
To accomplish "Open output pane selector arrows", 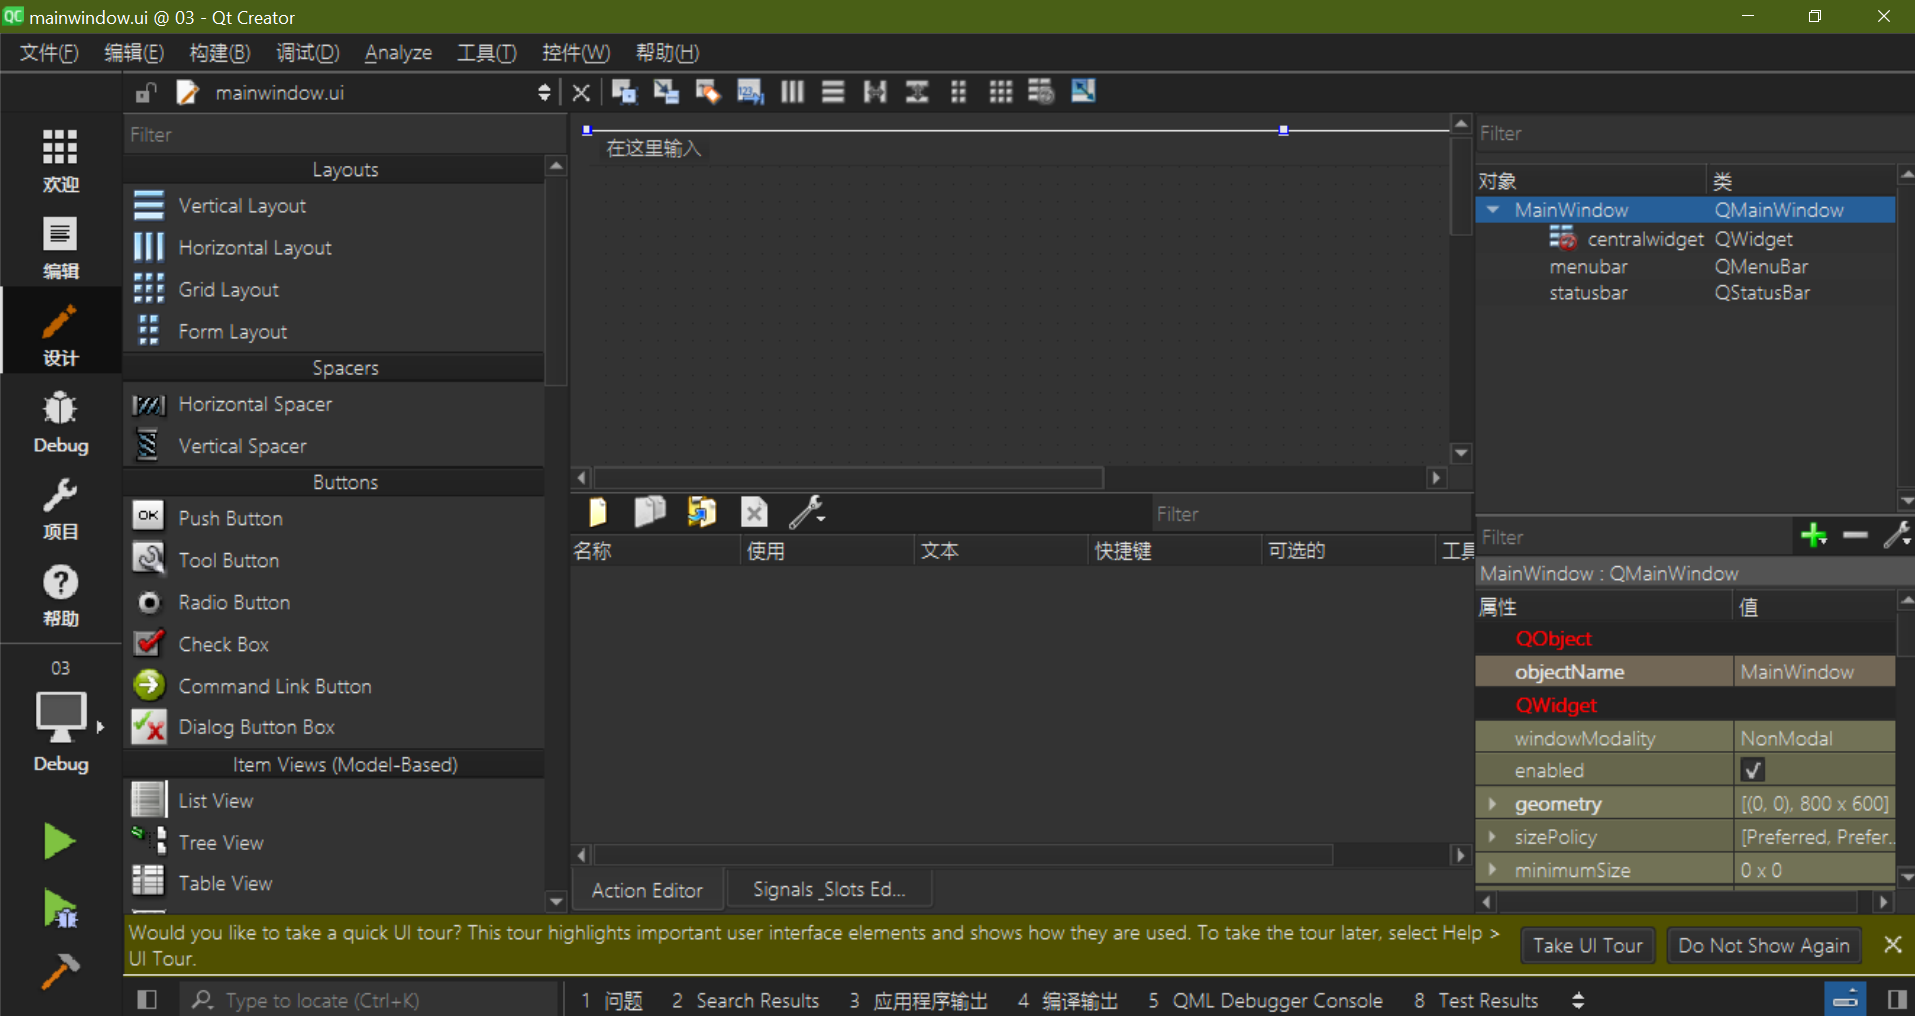I will [1578, 1000].
